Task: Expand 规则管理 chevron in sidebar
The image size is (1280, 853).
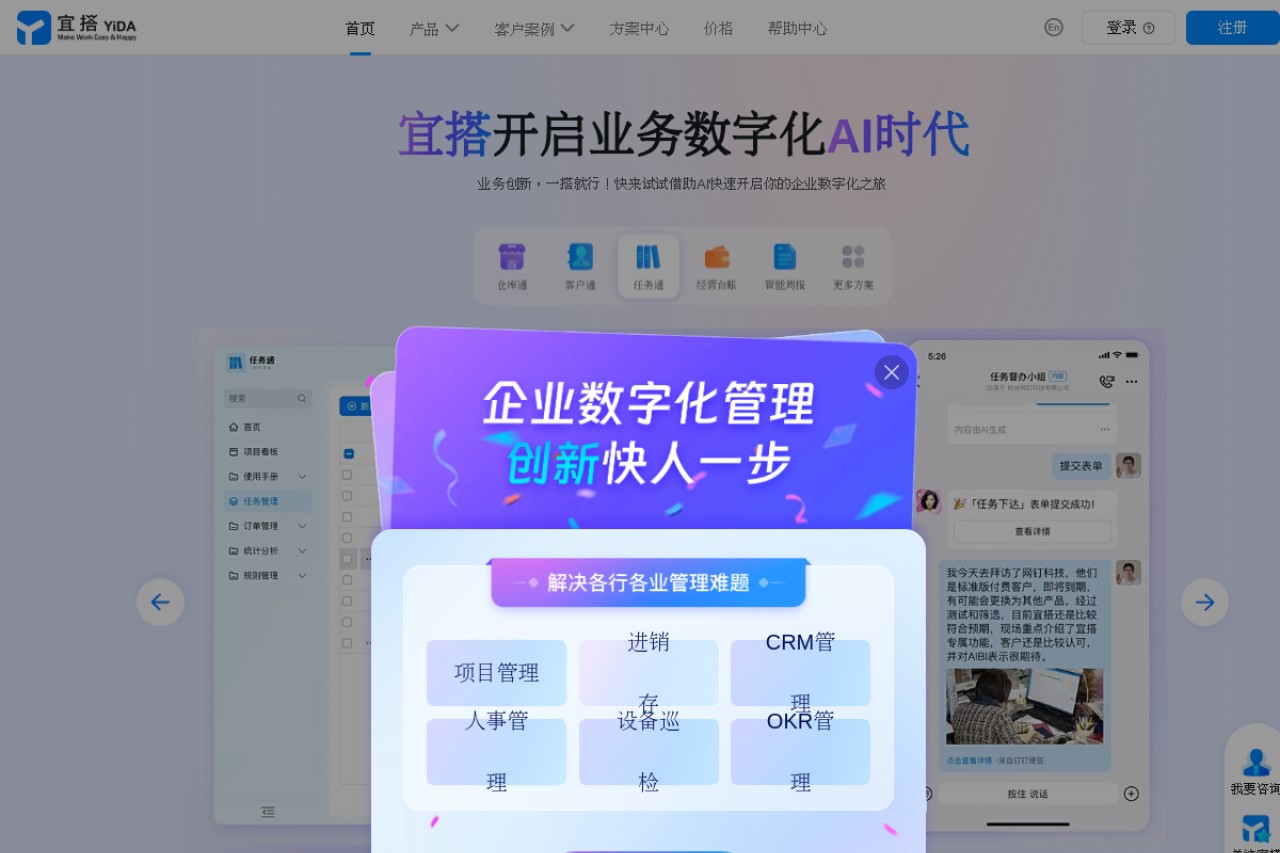Action: (302, 576)
